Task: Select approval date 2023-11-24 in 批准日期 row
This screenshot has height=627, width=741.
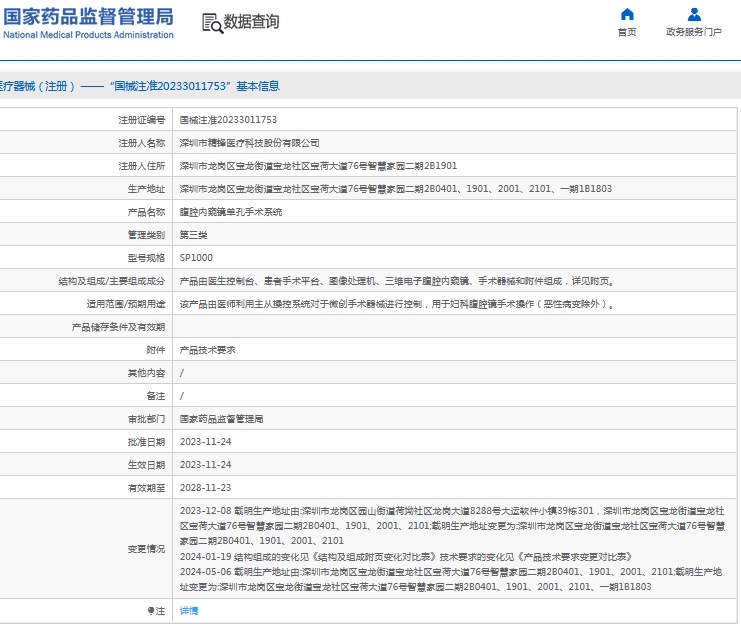Action: tap(206, 442)
